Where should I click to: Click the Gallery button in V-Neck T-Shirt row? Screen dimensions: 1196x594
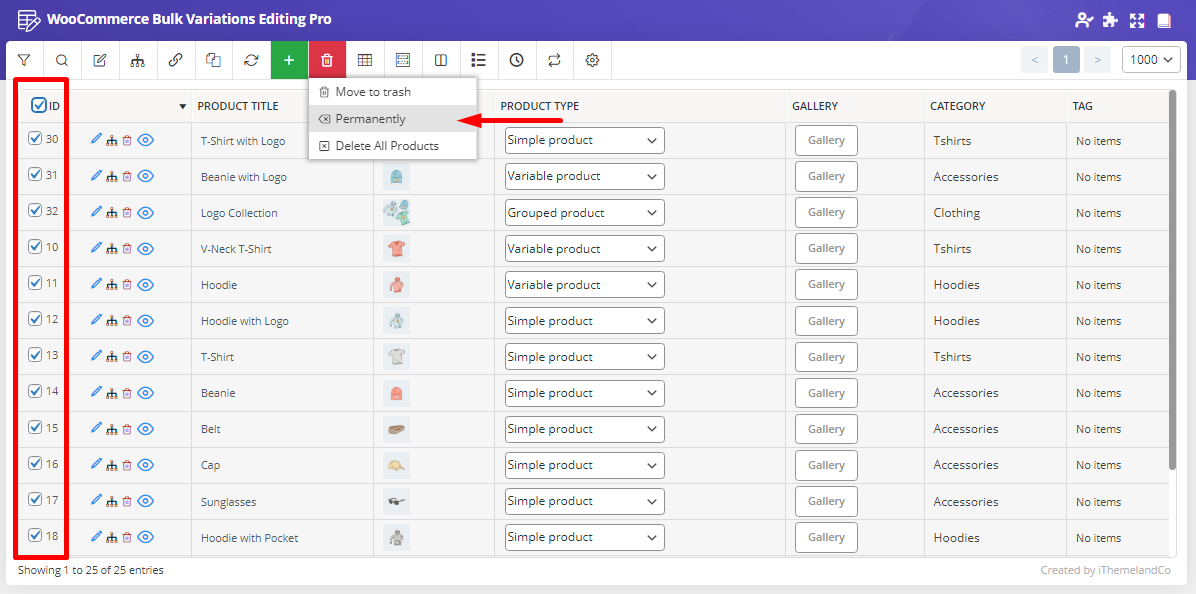(826, 248)
